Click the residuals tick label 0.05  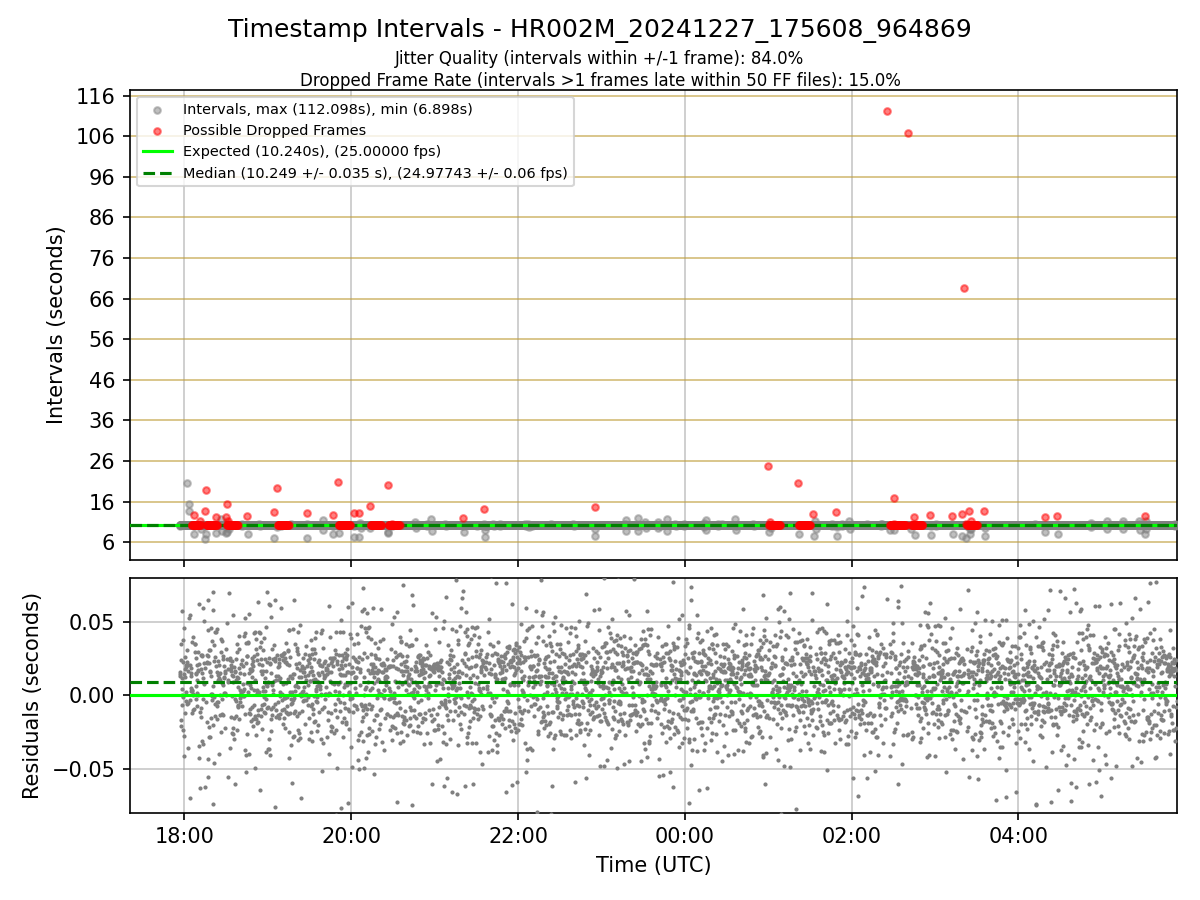(x=92, y=622)
